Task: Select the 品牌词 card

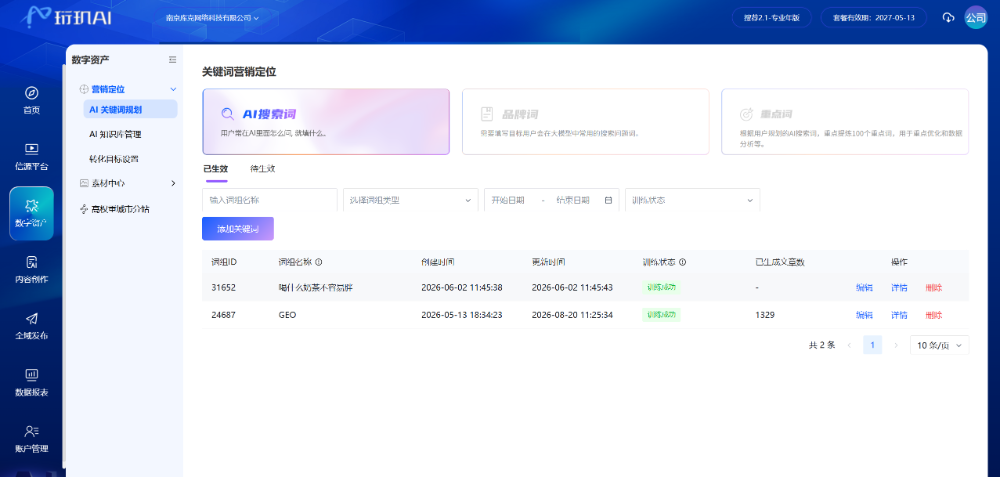Action: [x=585, y=122]
